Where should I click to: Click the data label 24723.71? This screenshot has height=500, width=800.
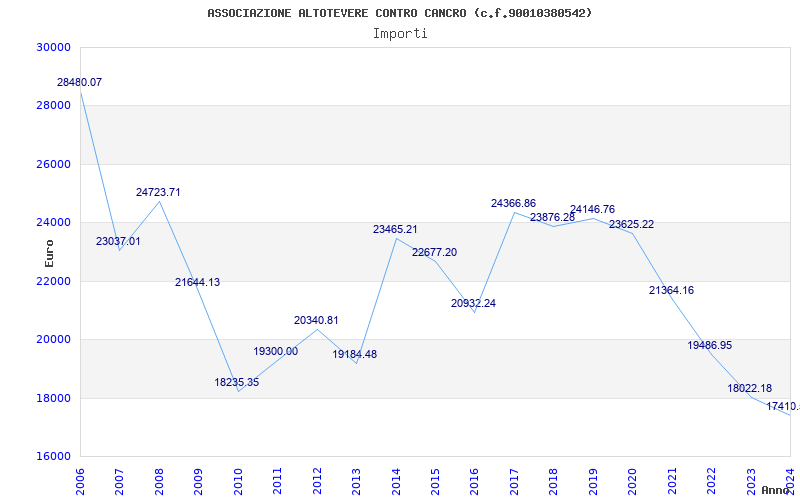coord(158,192)
